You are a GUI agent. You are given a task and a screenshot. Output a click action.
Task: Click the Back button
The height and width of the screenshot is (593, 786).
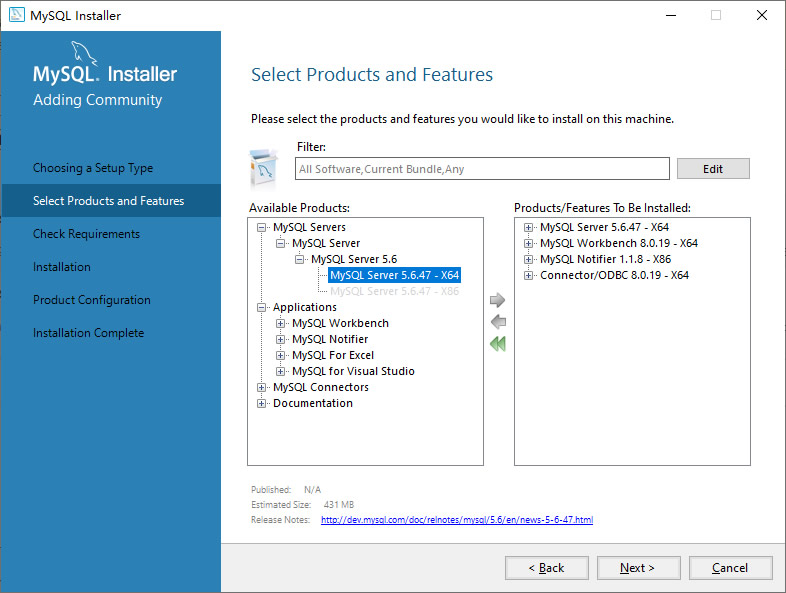(546, 568)
